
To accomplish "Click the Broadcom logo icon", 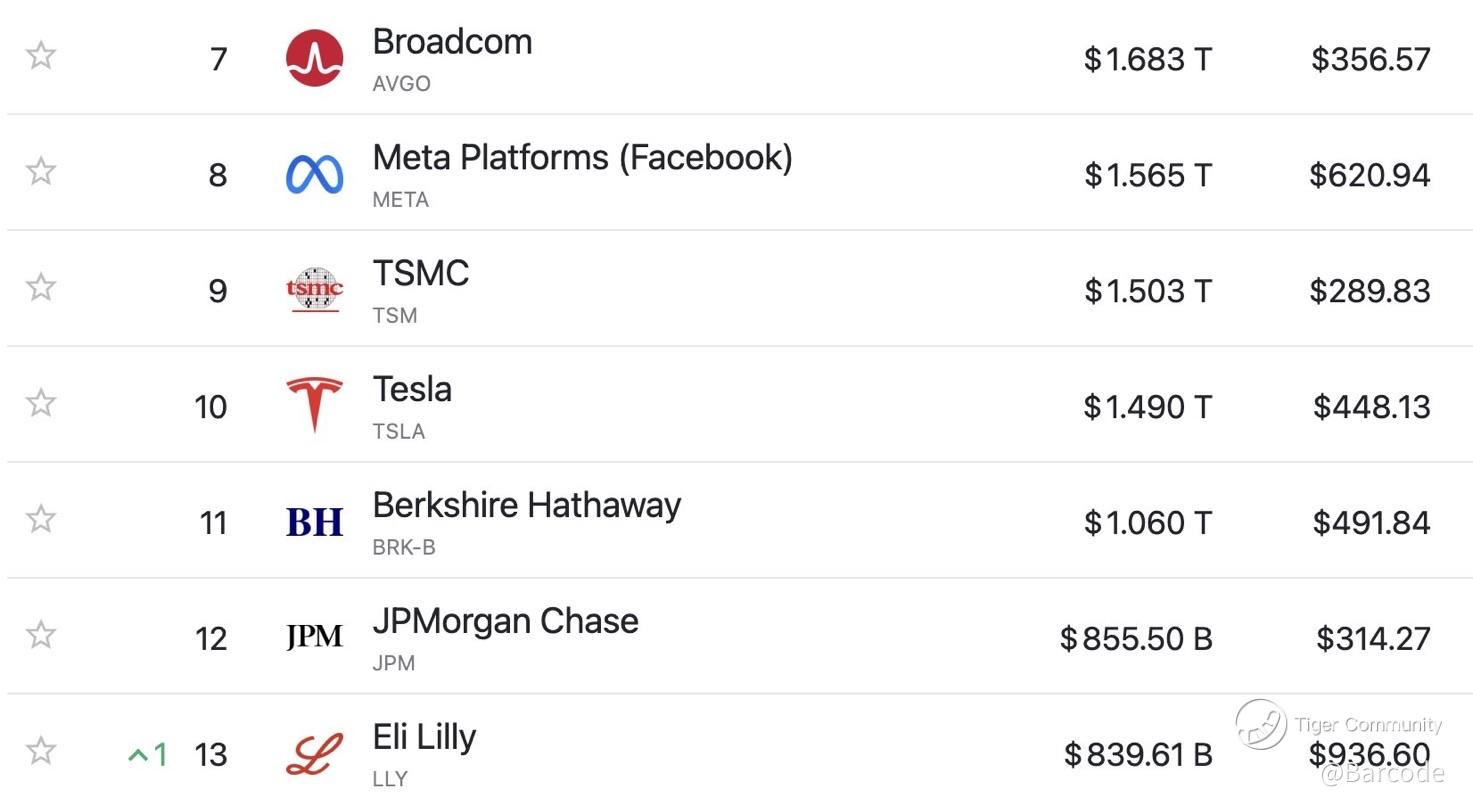I will tap(314, 58).
